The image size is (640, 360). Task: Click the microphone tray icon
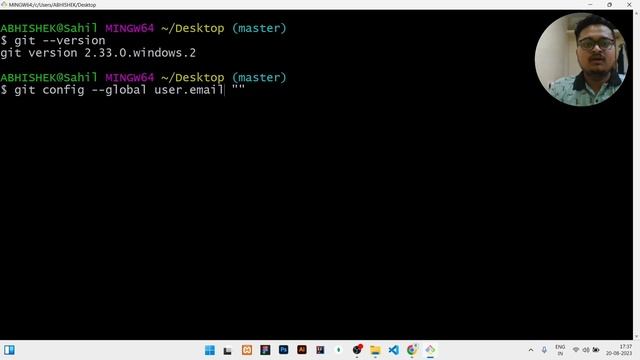coord(544,350)
